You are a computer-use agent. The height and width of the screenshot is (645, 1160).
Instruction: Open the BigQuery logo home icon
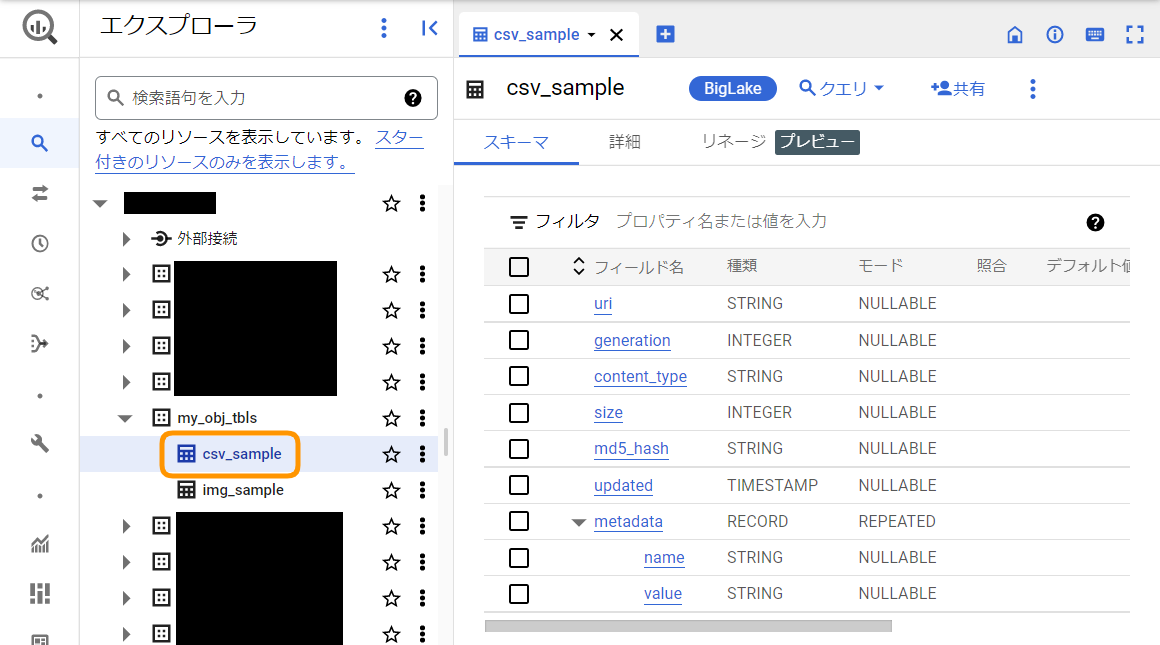[x=39, y=28]
